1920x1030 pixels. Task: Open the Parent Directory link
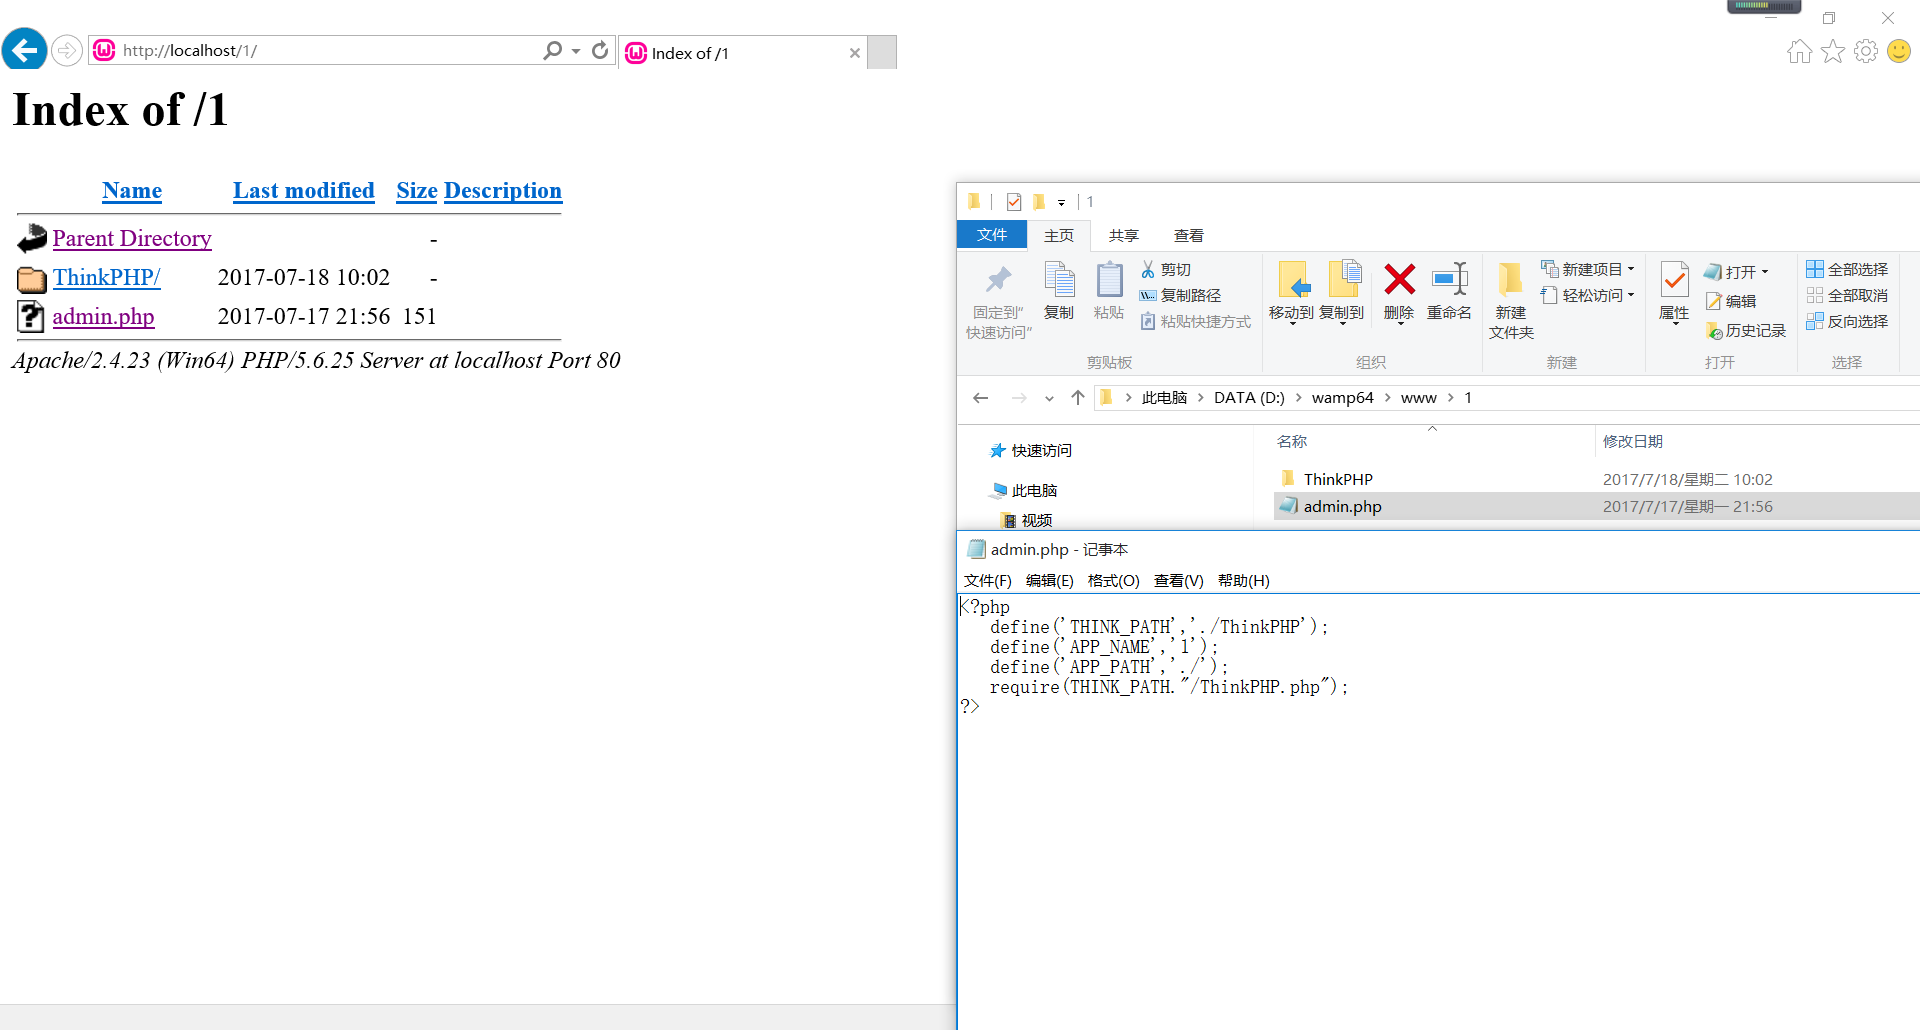[132, 238]
